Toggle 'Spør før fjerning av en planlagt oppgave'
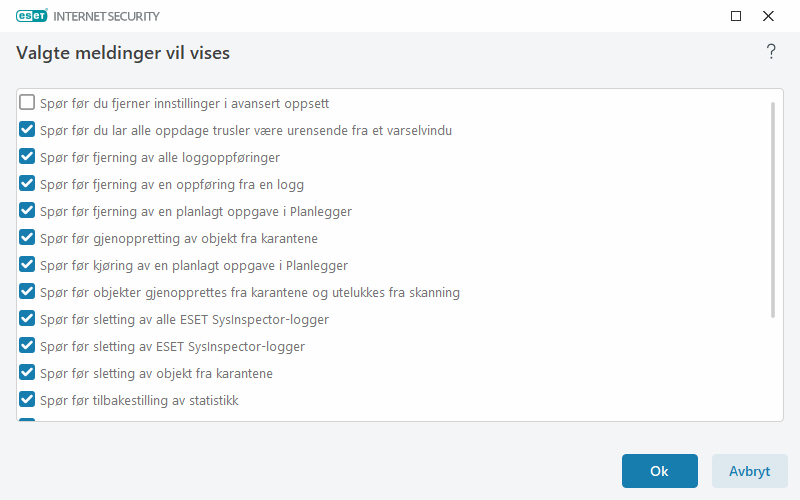The height and width of the screenshot is (500, 800). tap(28, 211)
